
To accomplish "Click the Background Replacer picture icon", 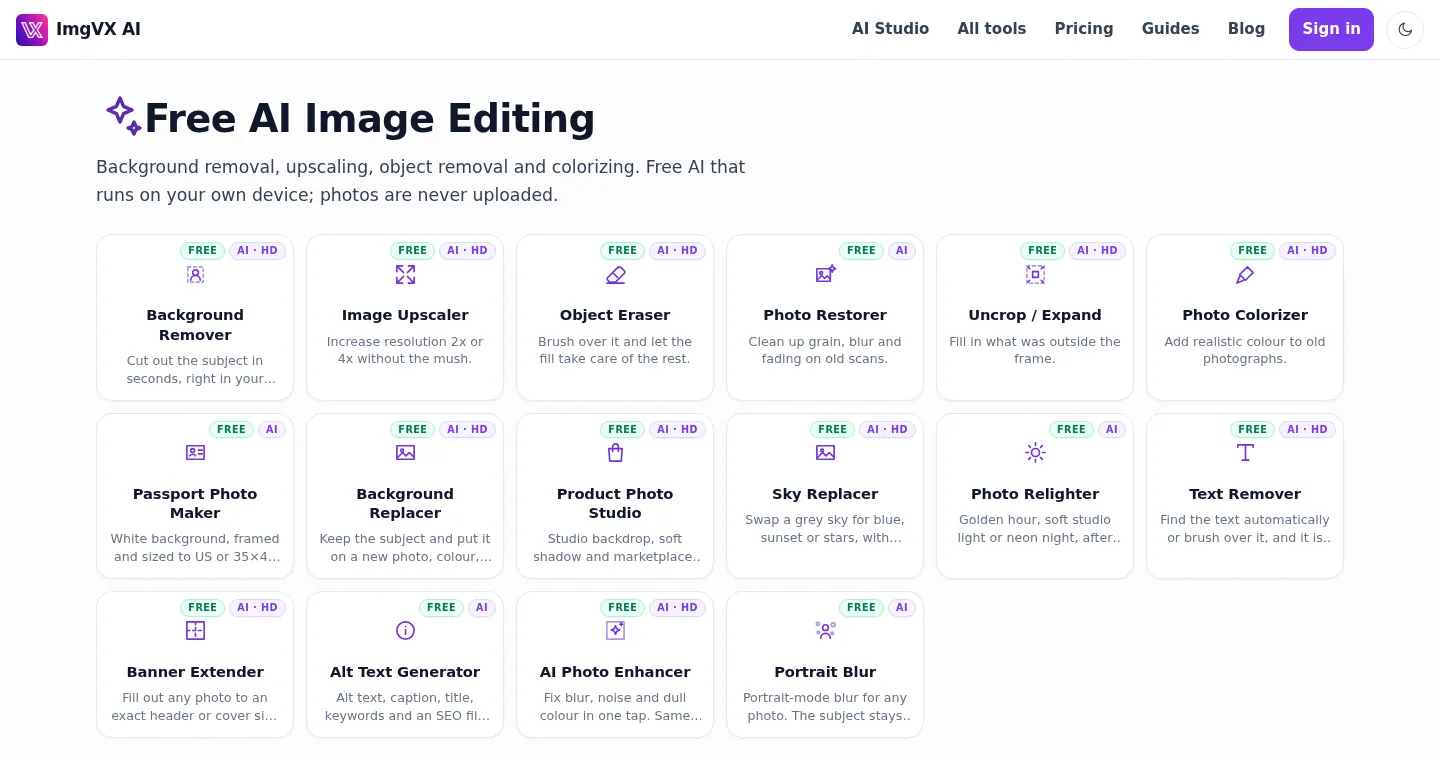I will click(x=405, y=452).
